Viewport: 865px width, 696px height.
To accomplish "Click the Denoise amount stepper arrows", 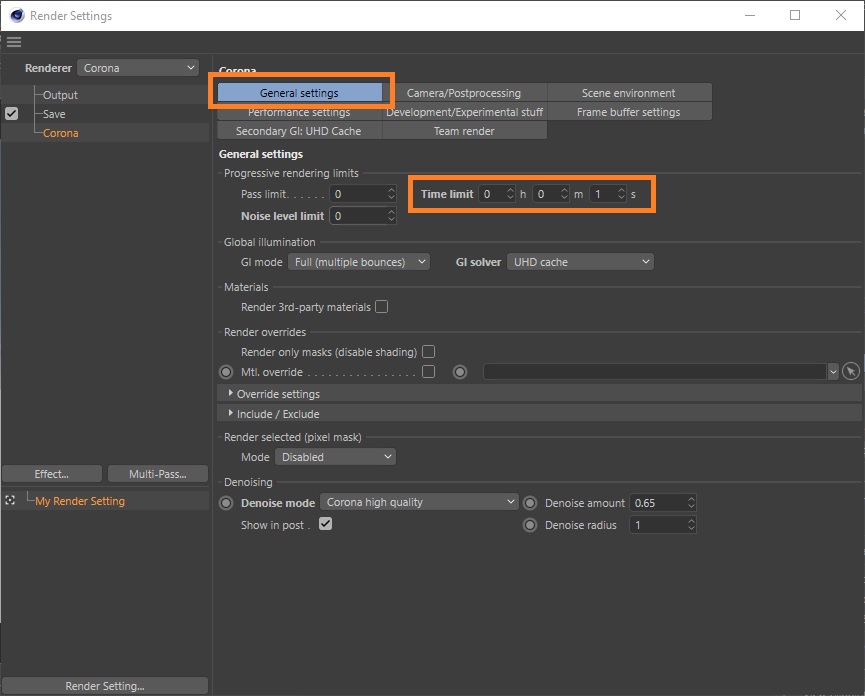I will pos(691,502).
